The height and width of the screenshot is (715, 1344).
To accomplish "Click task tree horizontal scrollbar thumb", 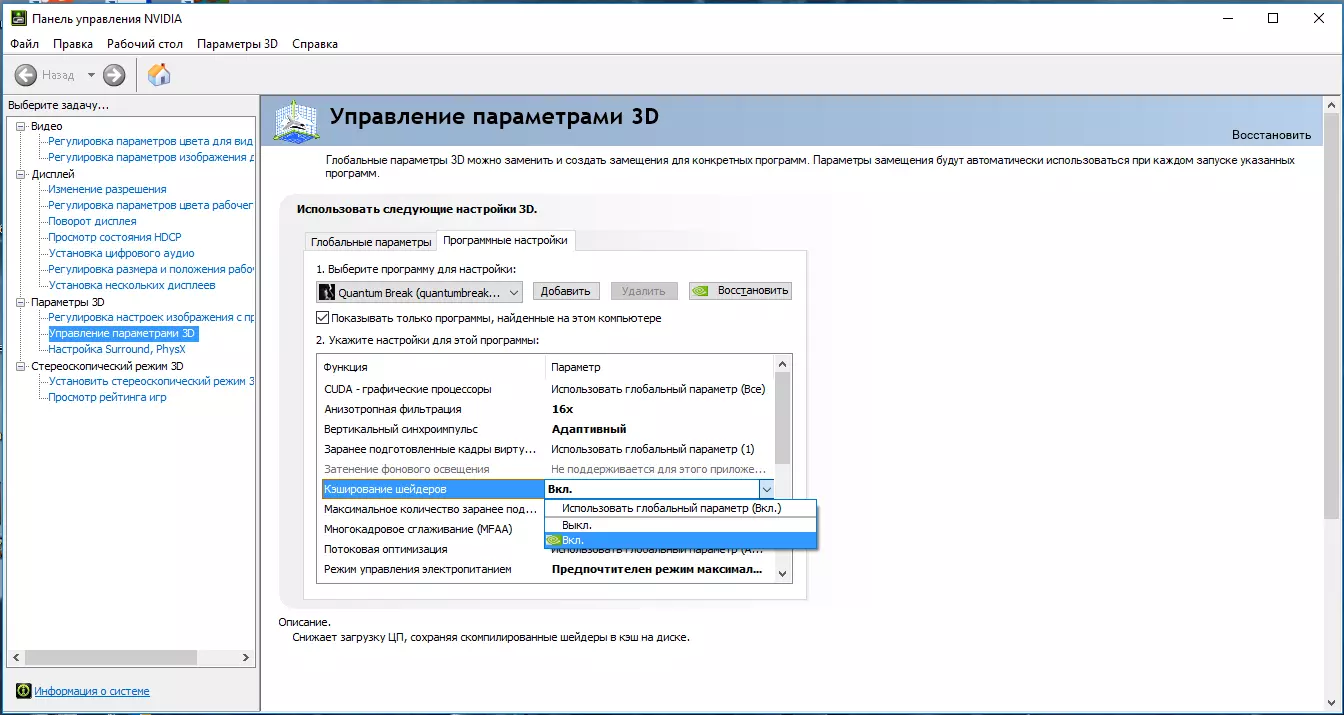I will [110, 657].
